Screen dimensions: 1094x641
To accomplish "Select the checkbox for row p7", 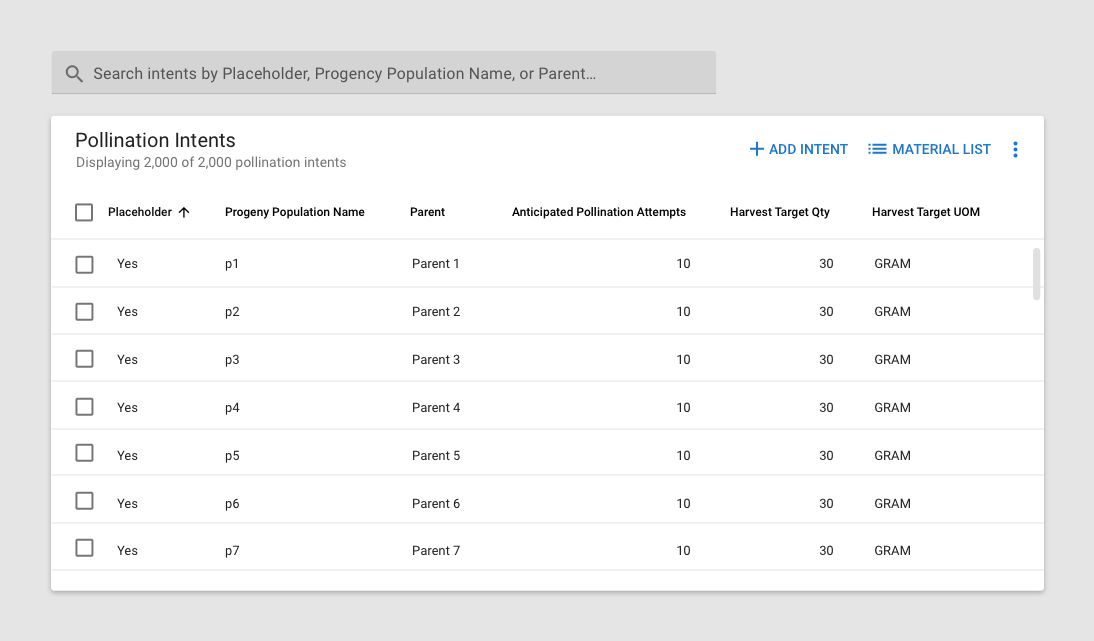I will coord(84,548).
